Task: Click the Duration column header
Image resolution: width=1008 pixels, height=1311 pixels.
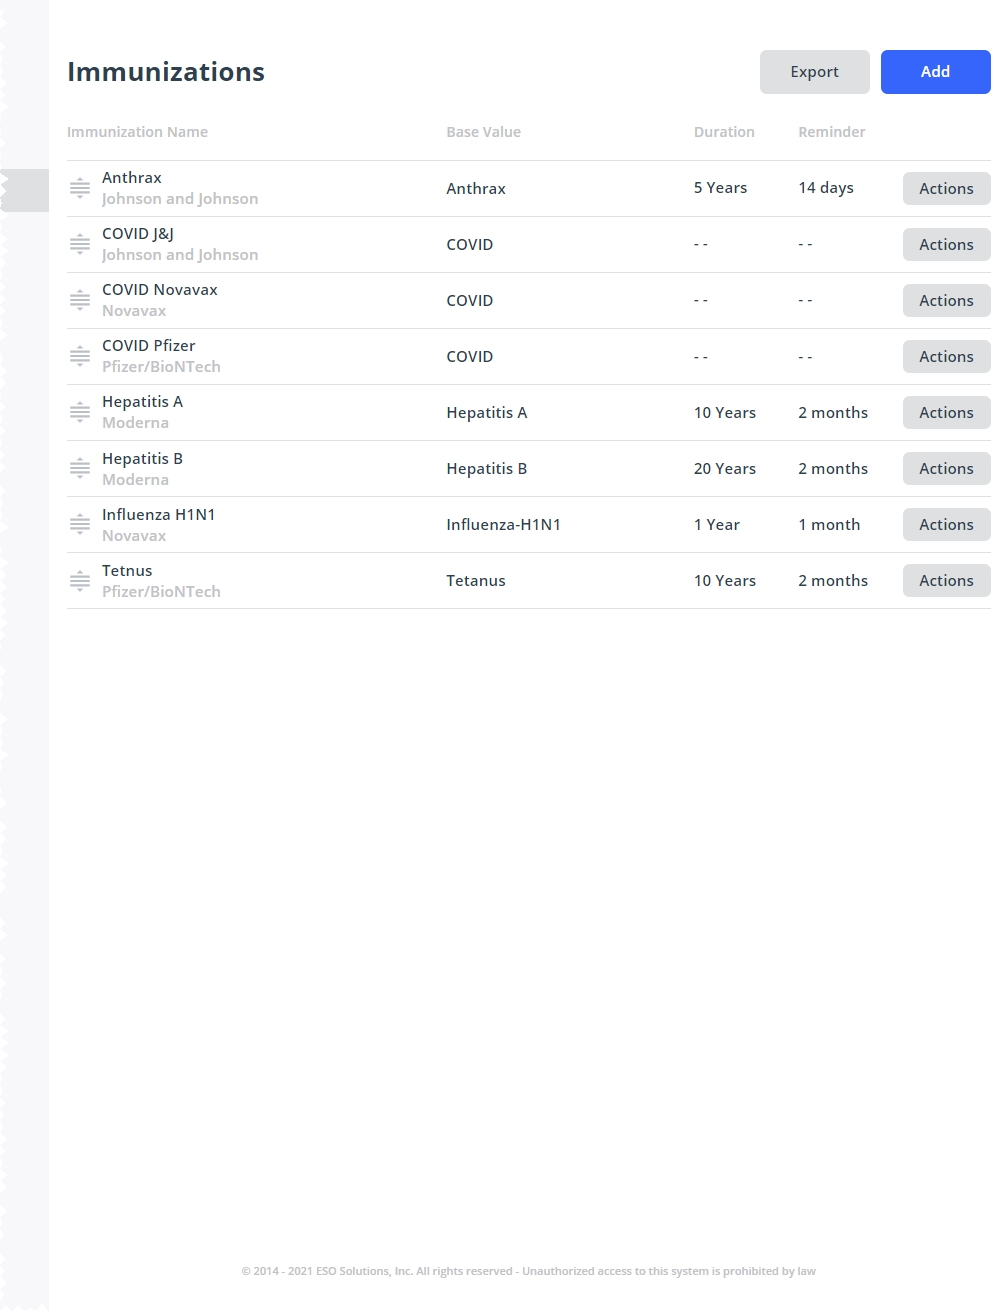Action: (x=724, y=132)
